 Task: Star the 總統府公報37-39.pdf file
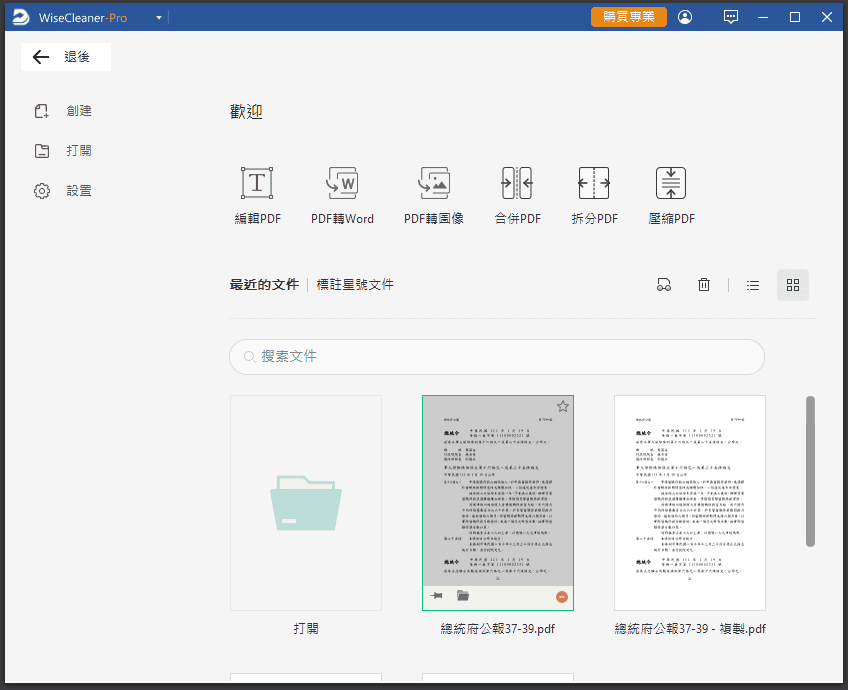click(563, 406)
